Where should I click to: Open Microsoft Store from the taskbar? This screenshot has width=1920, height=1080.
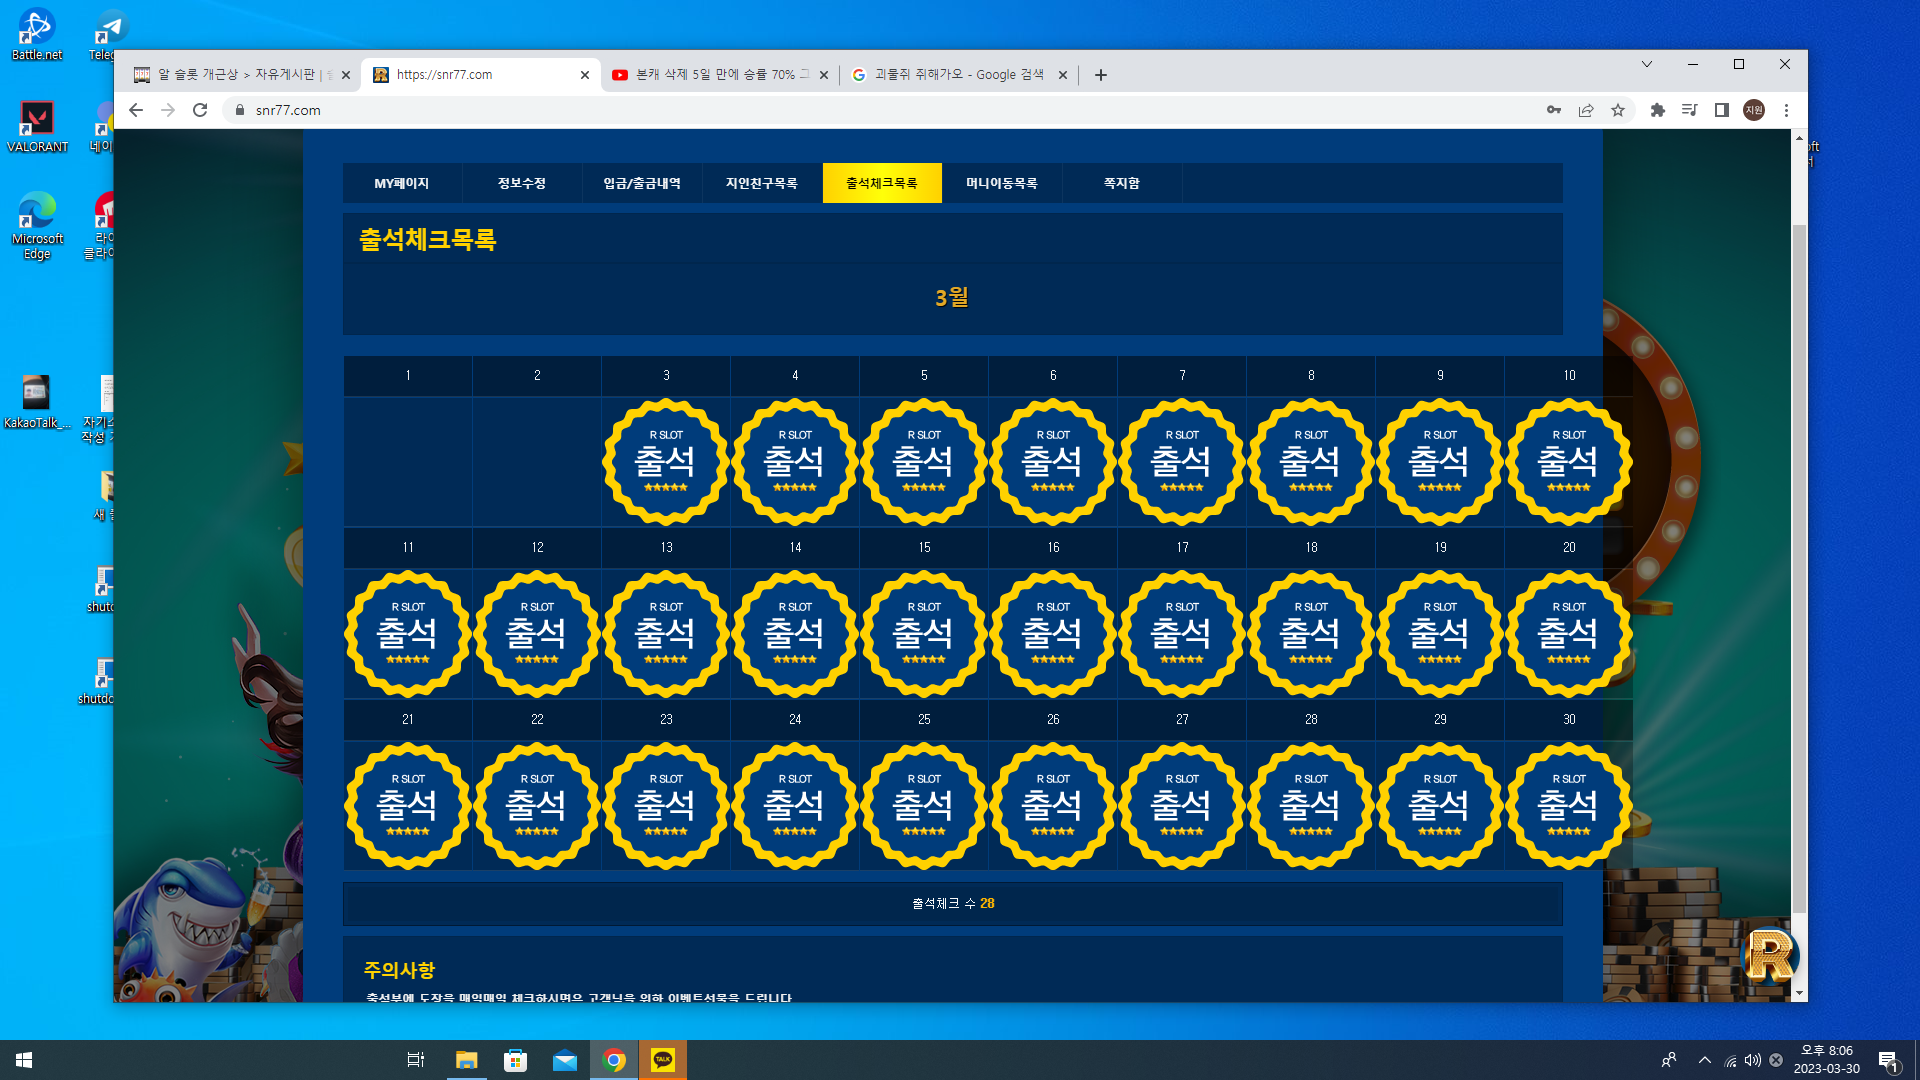515,1060
